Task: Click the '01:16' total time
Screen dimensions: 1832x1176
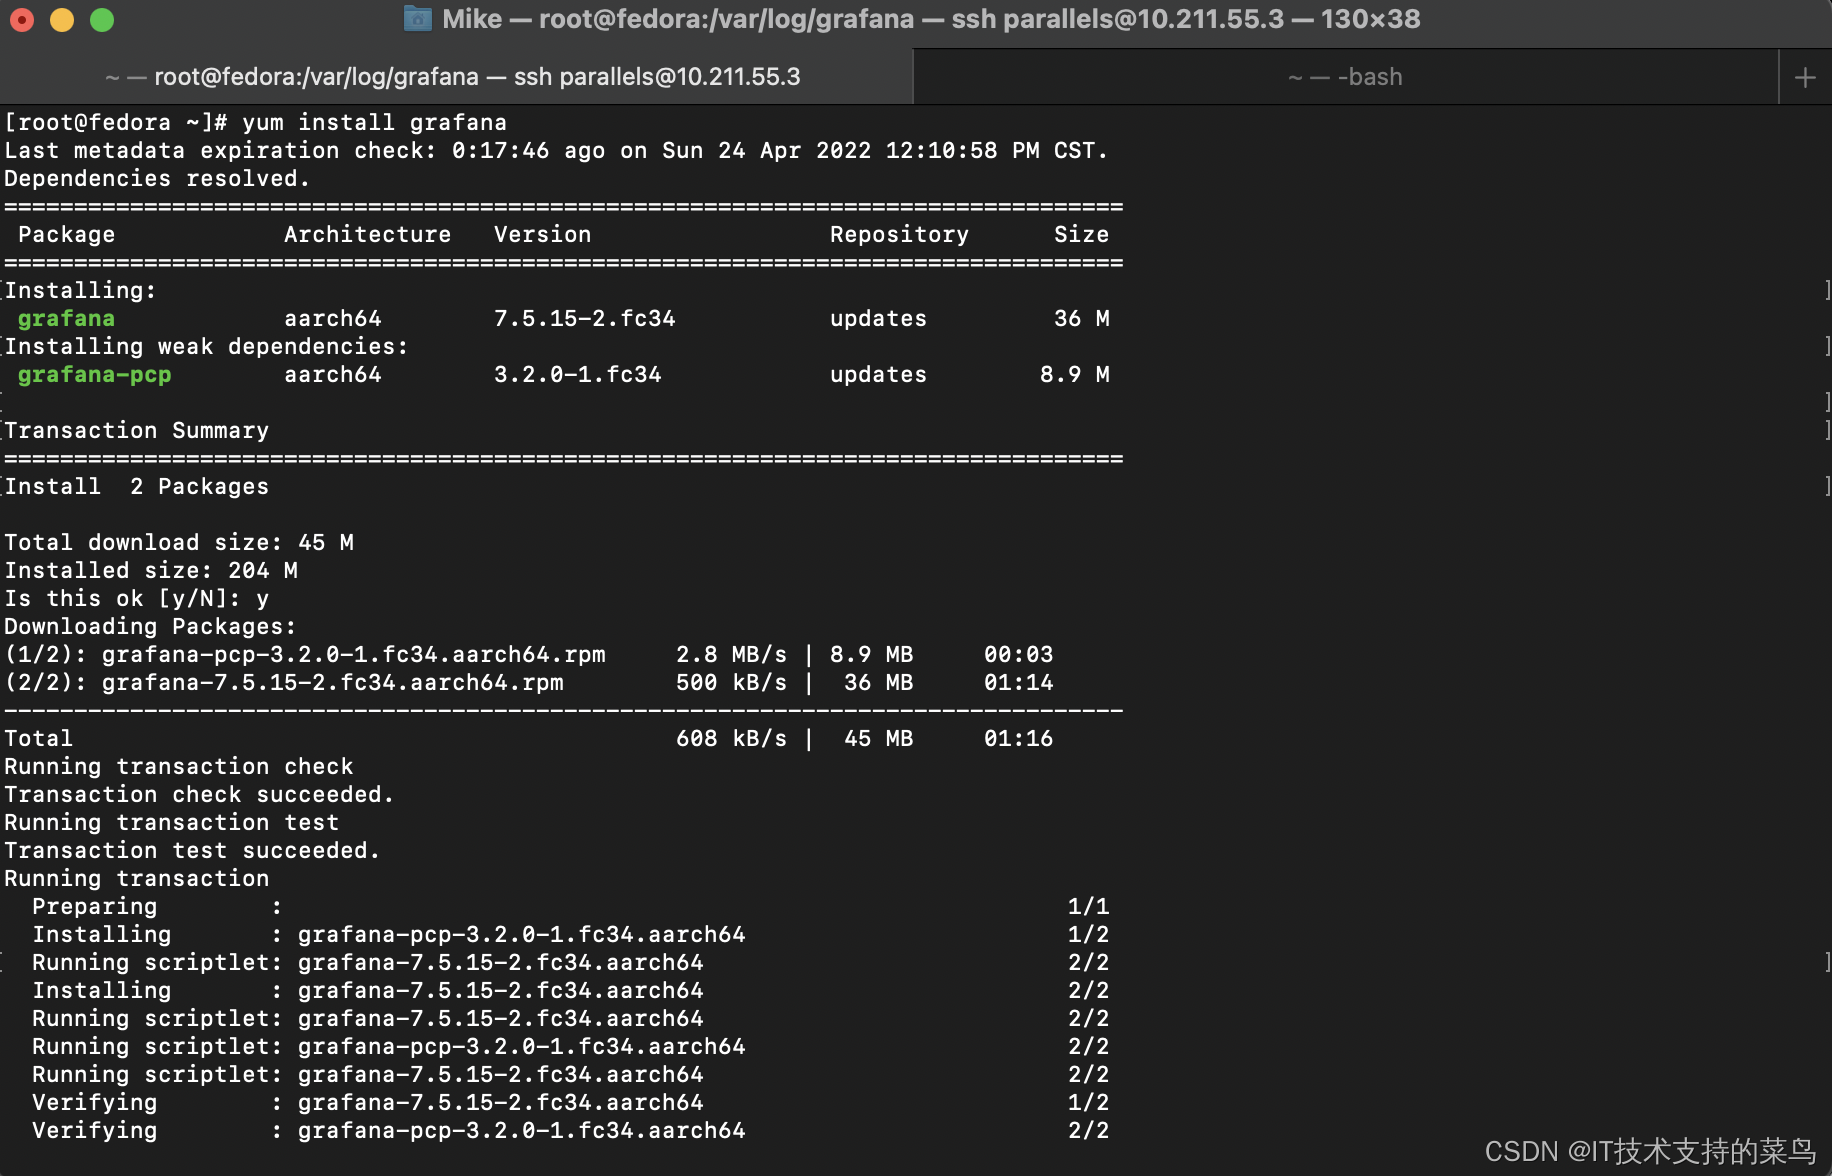Action: click(x=1018, y=738)
